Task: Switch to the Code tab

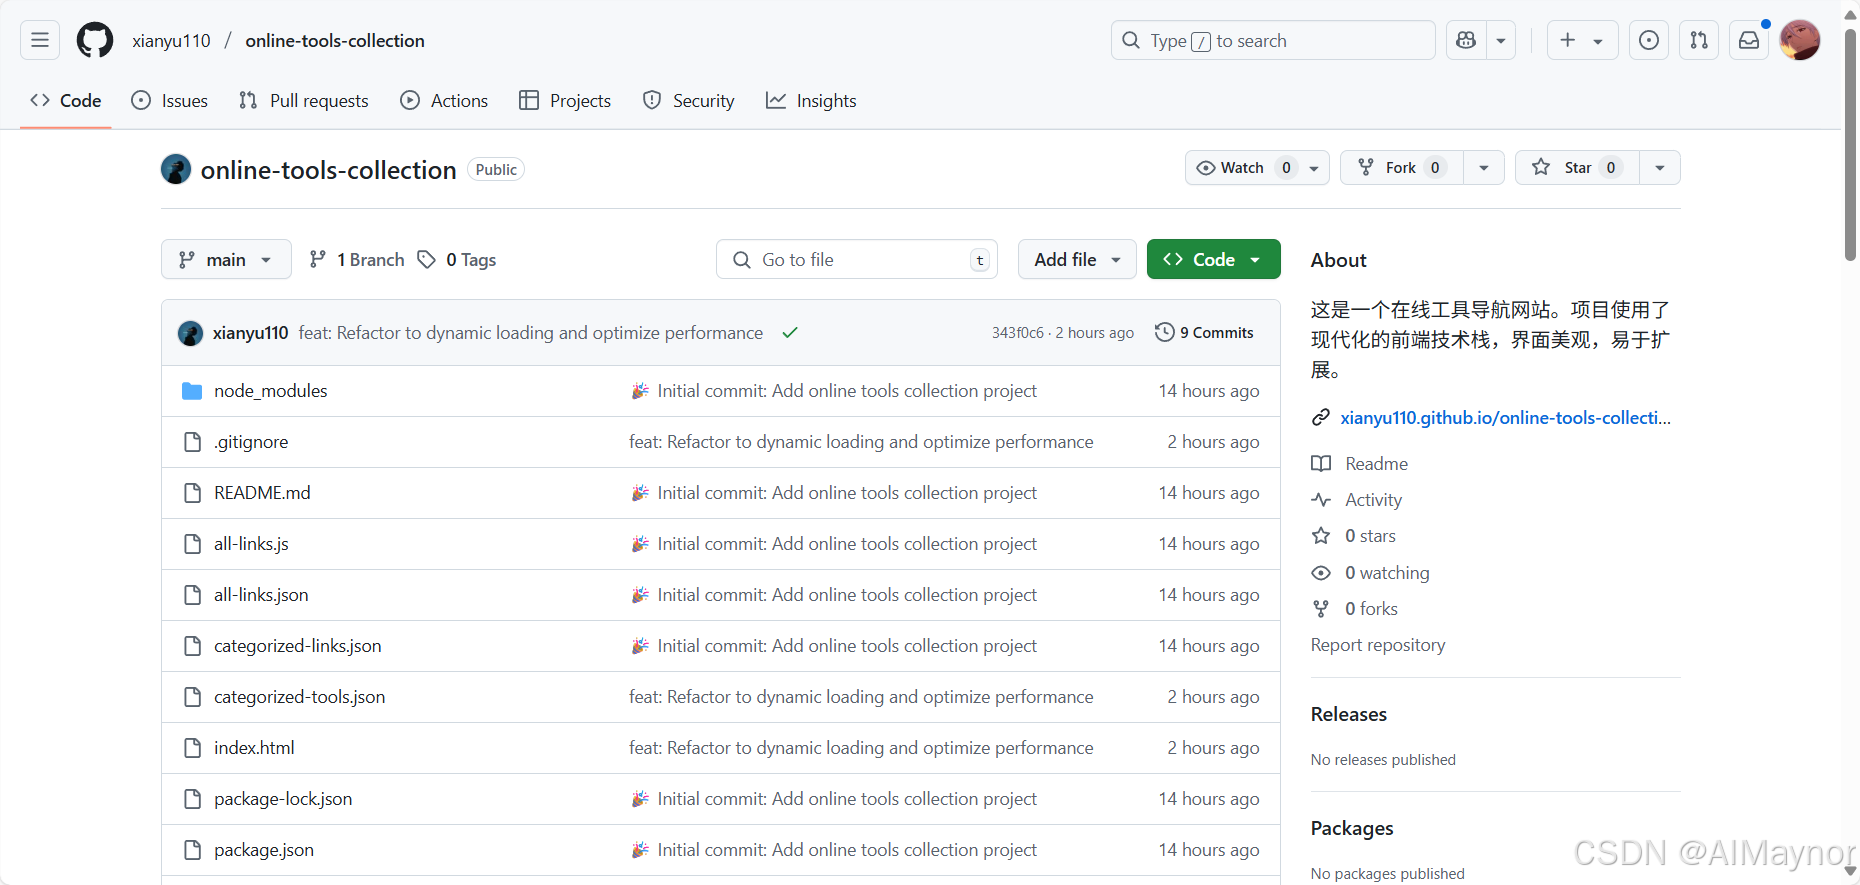Action: pos(66,100)
